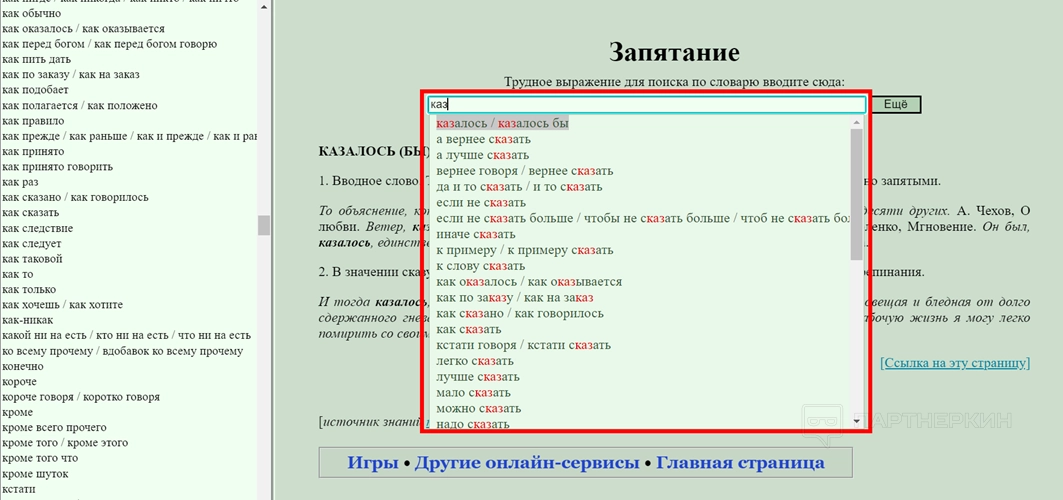Click "как только" in the left list
Viewport: 1063px width, 500px height.
pyautogui.click(x=27, y=289)
